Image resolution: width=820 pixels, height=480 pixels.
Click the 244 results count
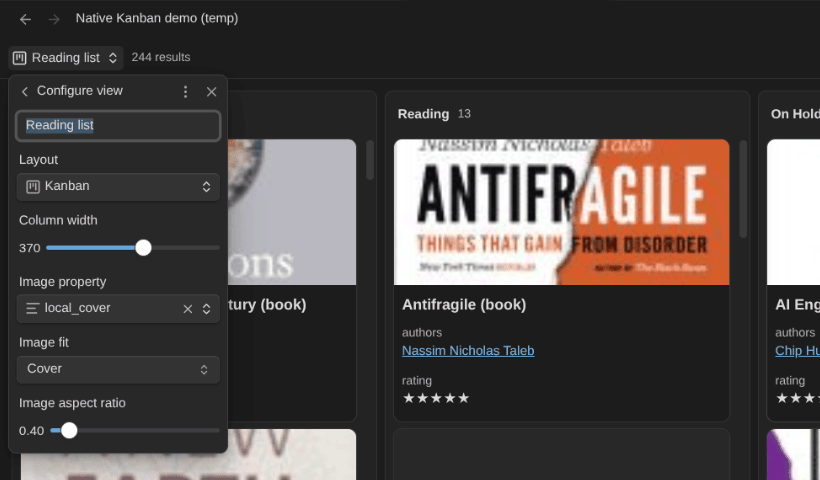(x=161, y=58)
